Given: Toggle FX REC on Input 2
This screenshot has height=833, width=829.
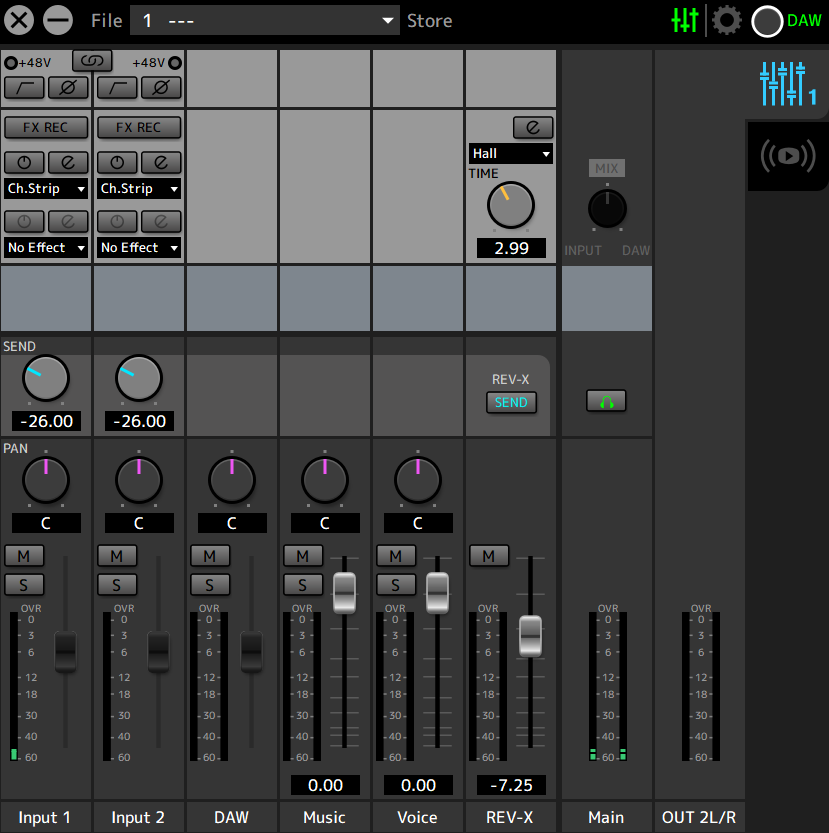Looking at the screenshot, I should 139,128.
